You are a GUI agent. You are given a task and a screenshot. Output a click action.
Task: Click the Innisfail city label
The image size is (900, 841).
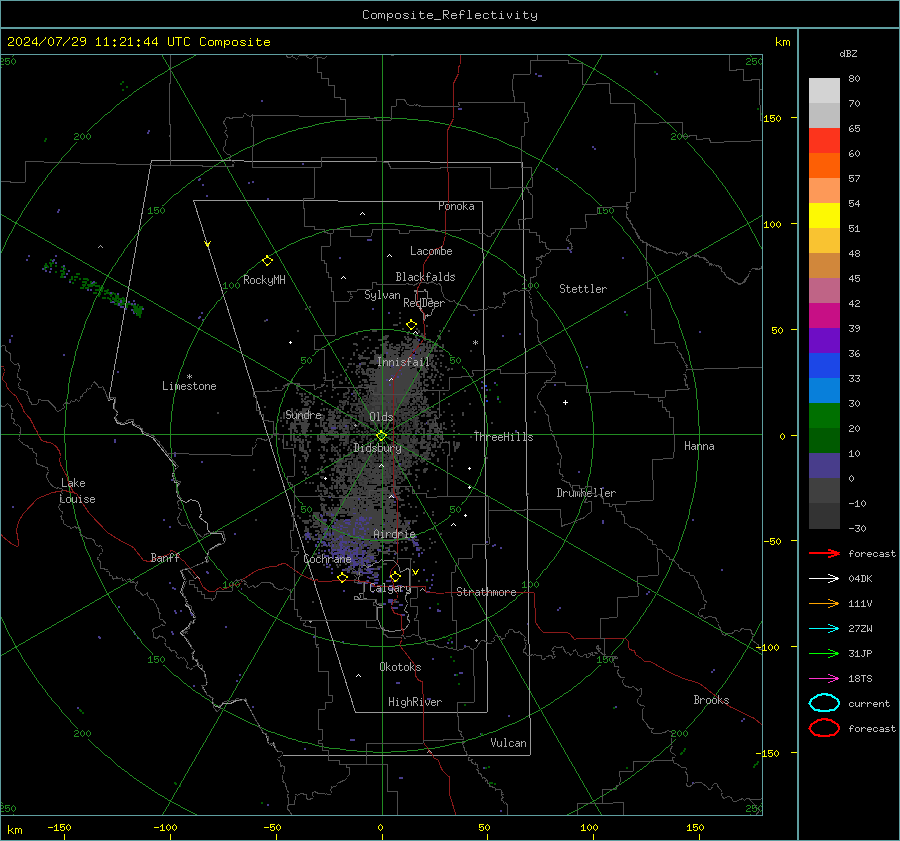tap(403, 362)
